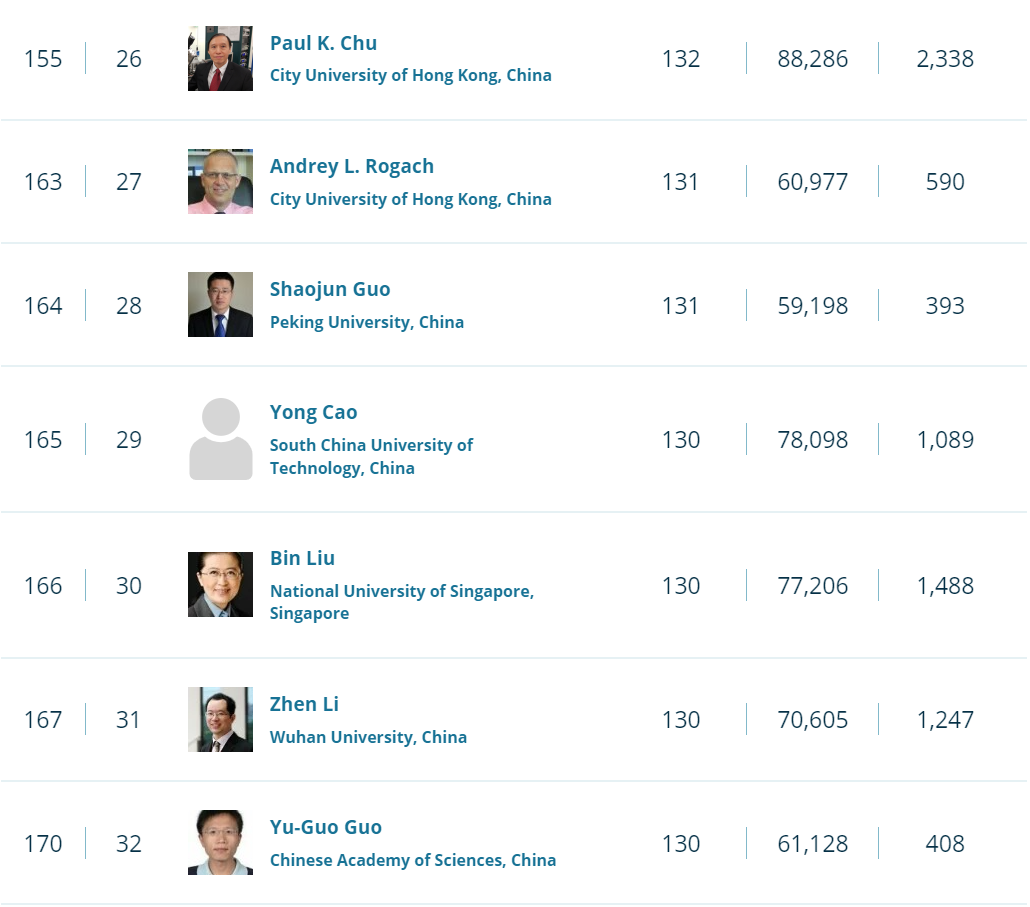Open Shaojun Guo name link
The height and width of the screenshot is (907, 1030).
pyautogui.click(x=330, y=289)
